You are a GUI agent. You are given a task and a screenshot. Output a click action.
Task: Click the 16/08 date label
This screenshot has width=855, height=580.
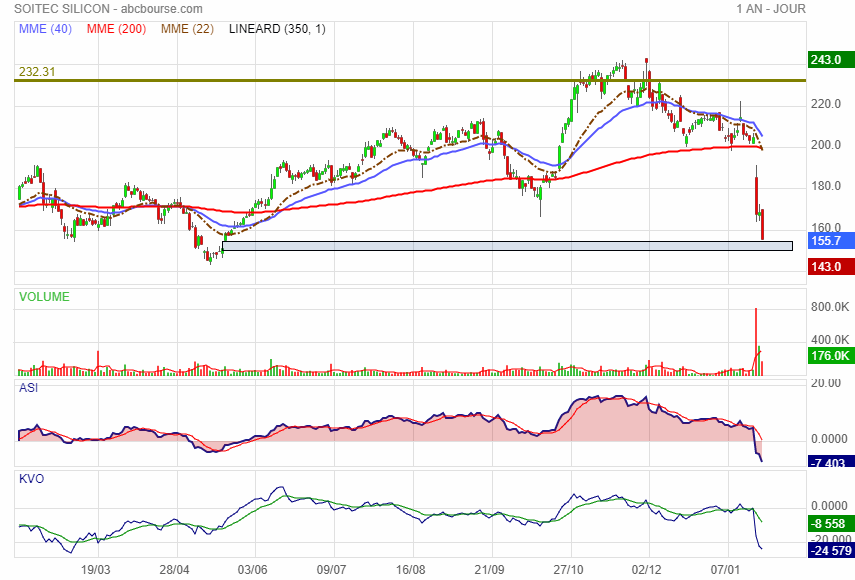[410, 570]
